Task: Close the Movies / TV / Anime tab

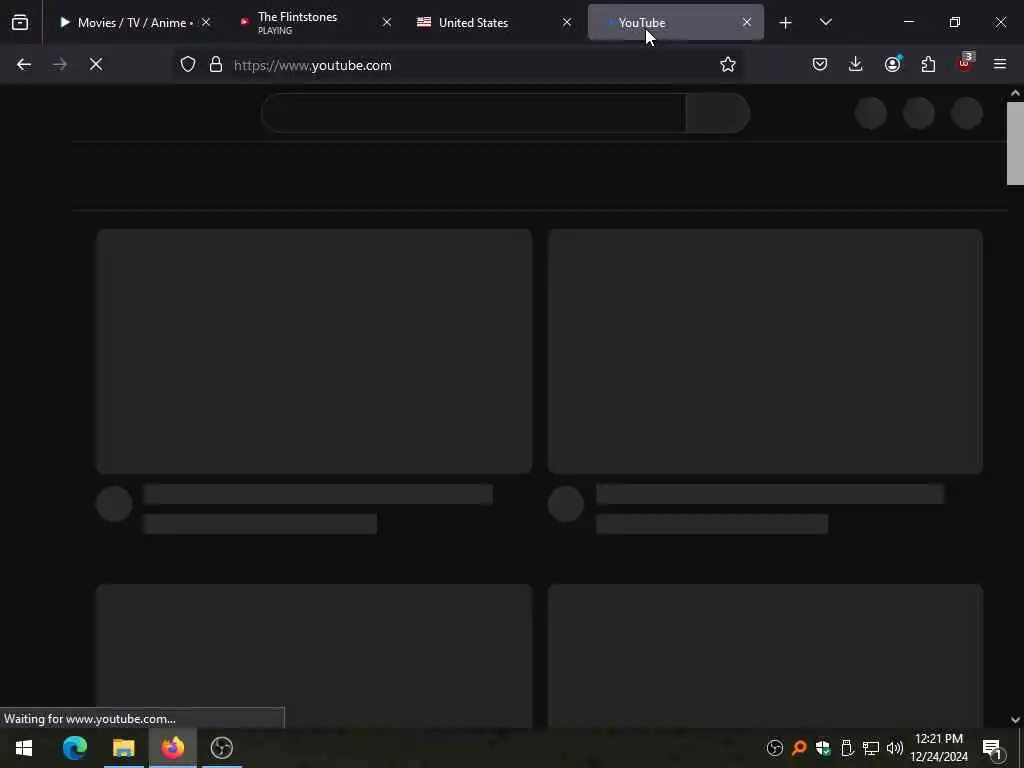Action: coord(206,22)
